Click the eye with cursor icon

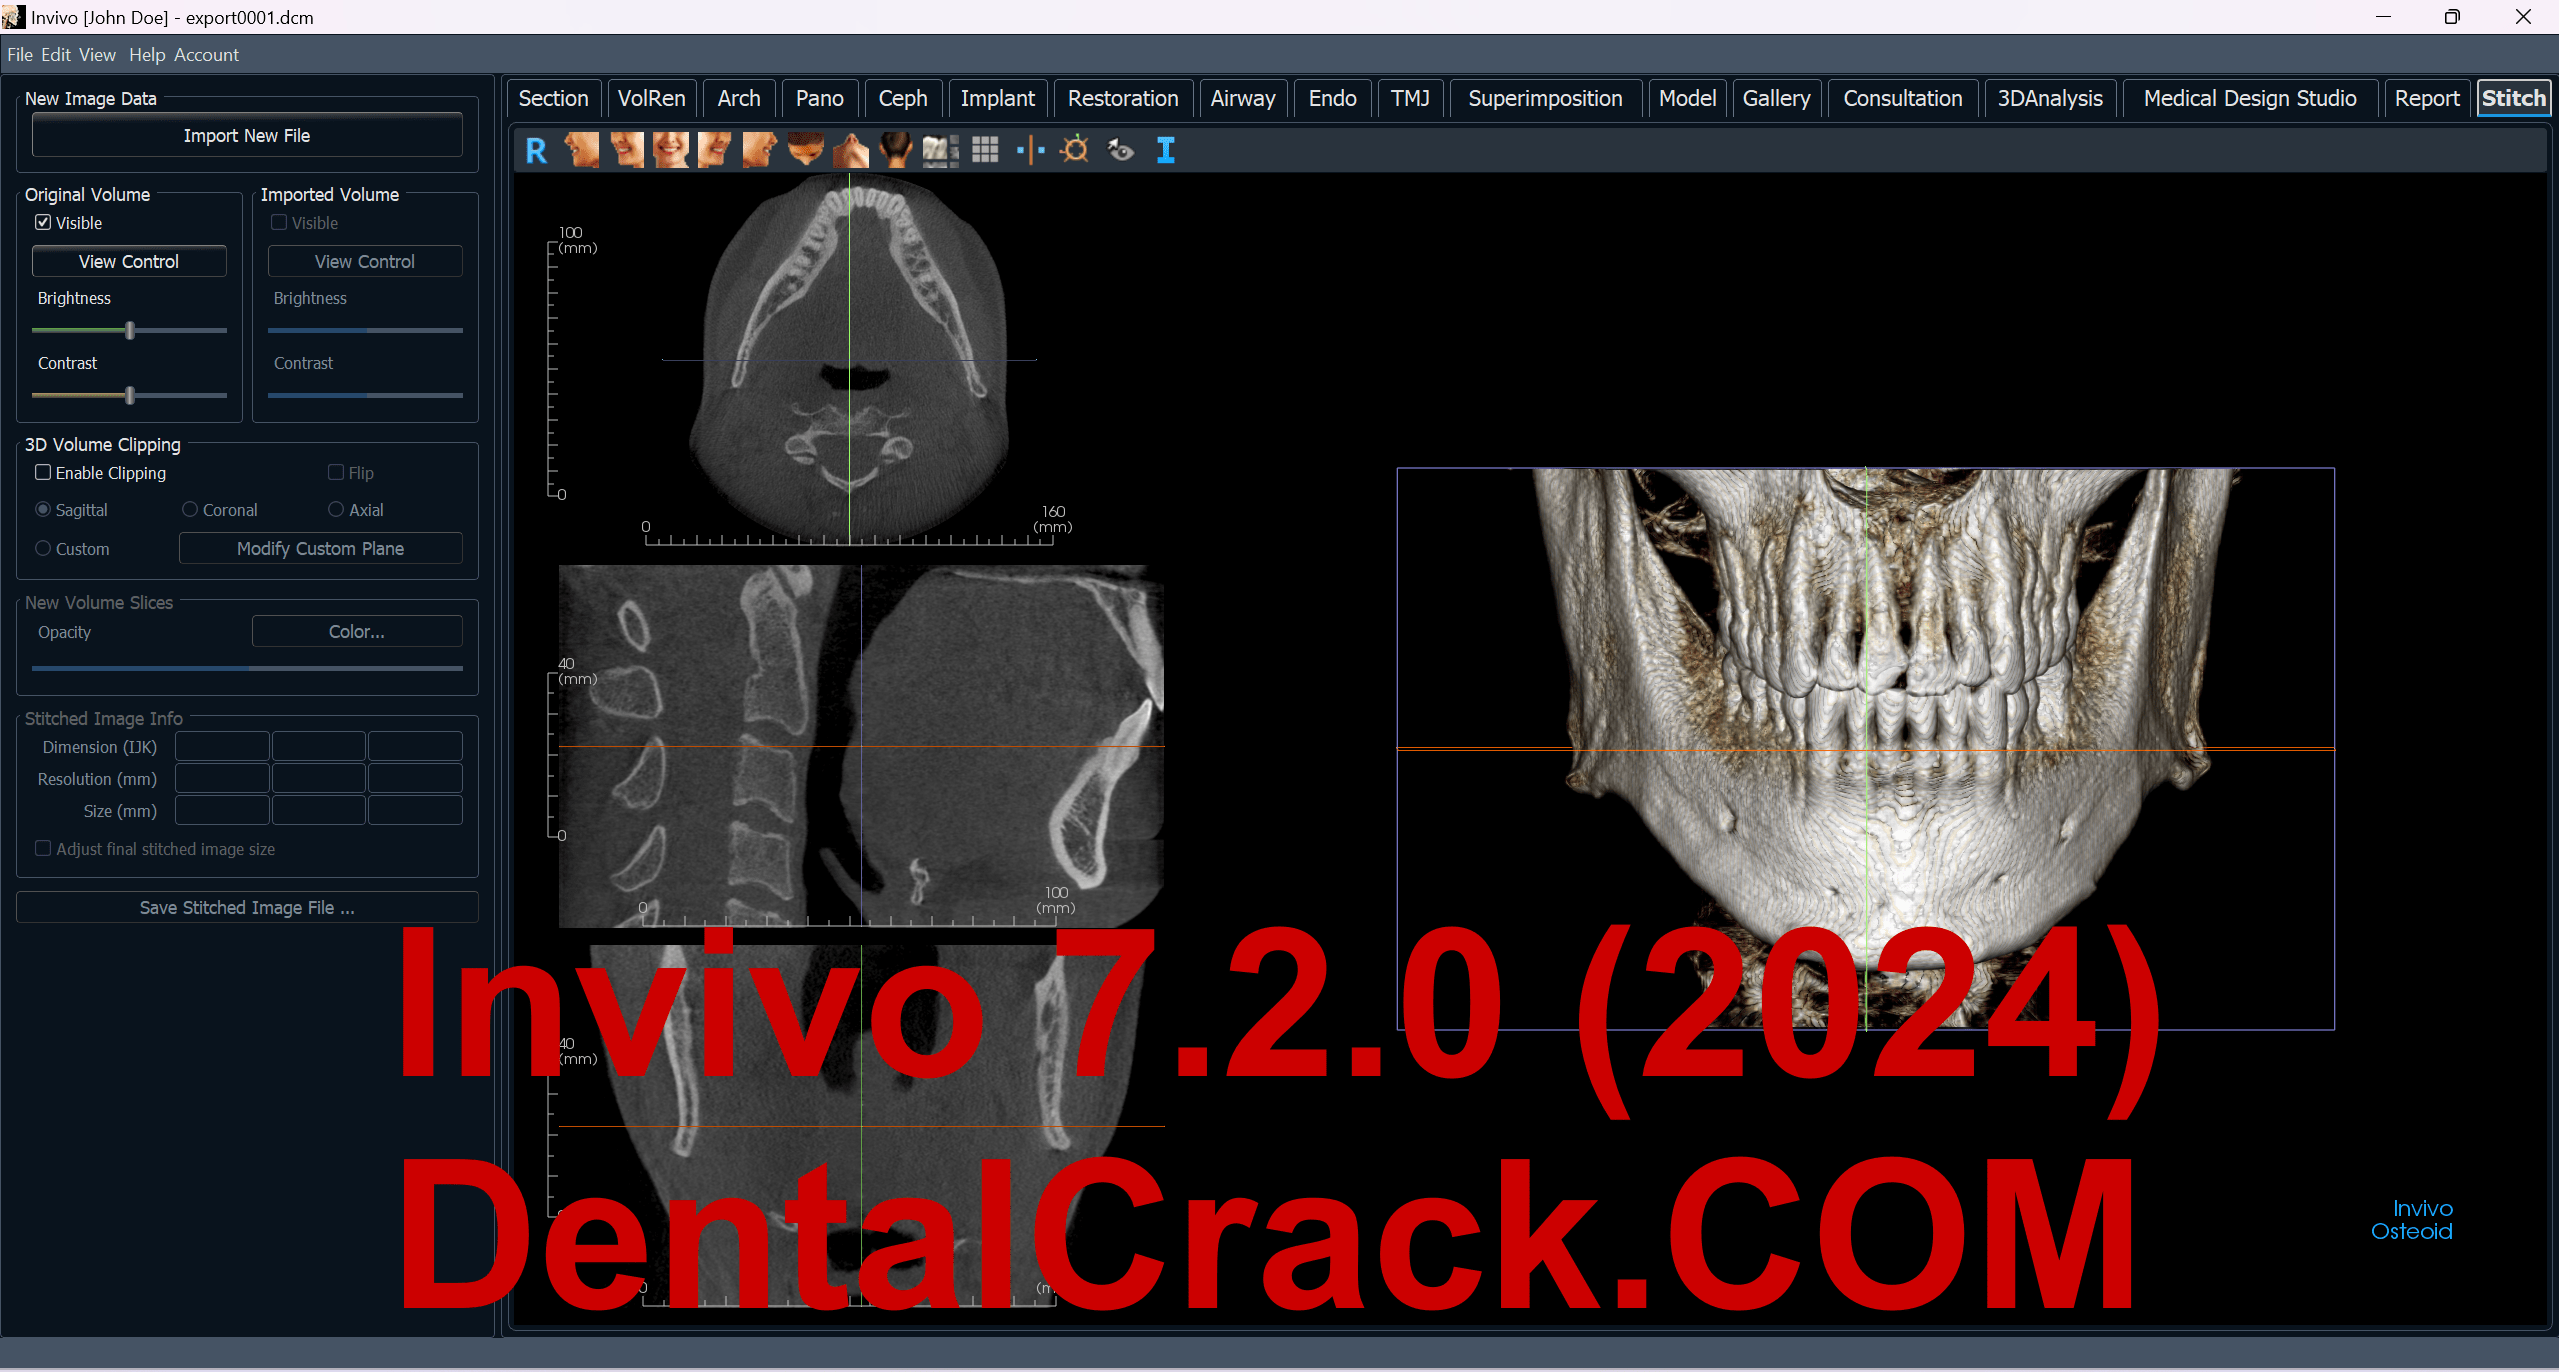point(1121,150)
